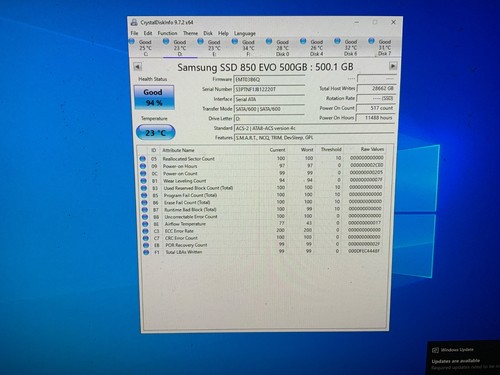
Task: Click the CrystalDiskInfo title bar app icon
Action: click(134, 22)
